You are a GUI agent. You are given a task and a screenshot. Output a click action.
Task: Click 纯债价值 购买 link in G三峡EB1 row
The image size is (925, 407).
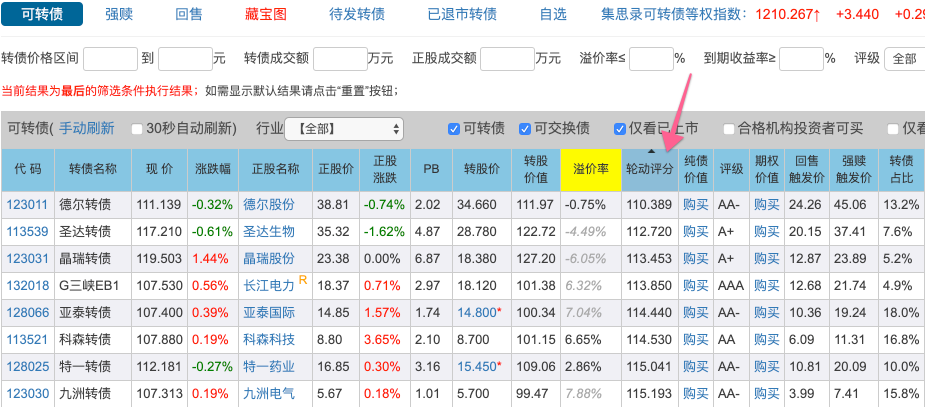click(x=696, y=285)
